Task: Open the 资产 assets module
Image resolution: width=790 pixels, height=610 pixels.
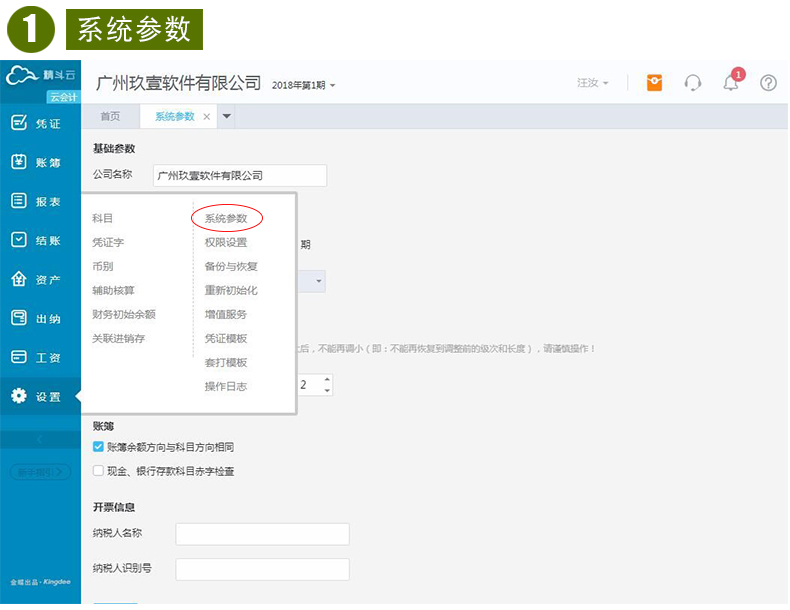Action: [x=36, y=279]
